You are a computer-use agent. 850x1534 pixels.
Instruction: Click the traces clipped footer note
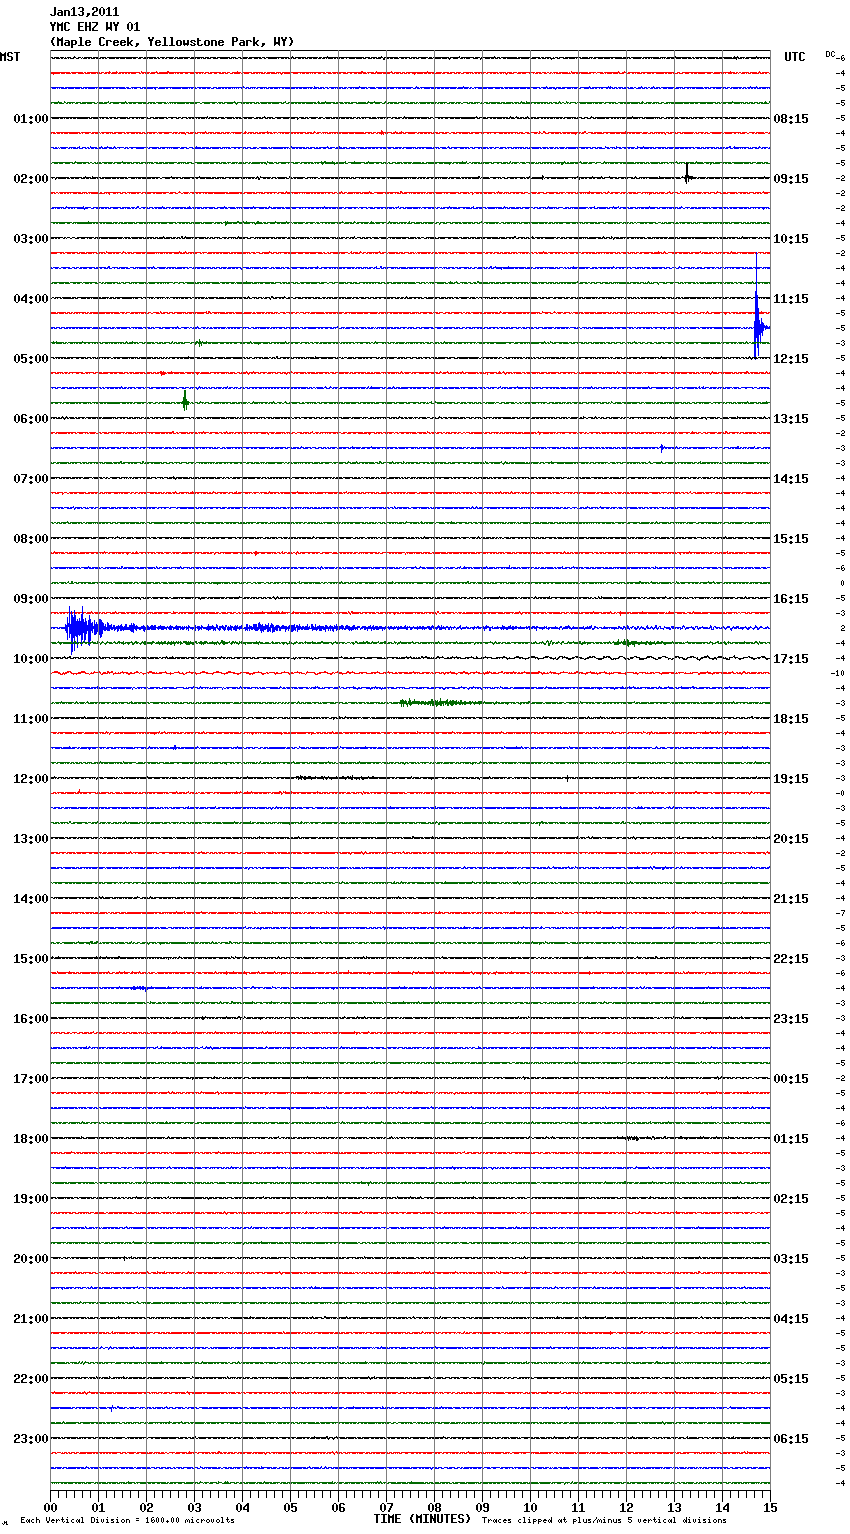604,1521
